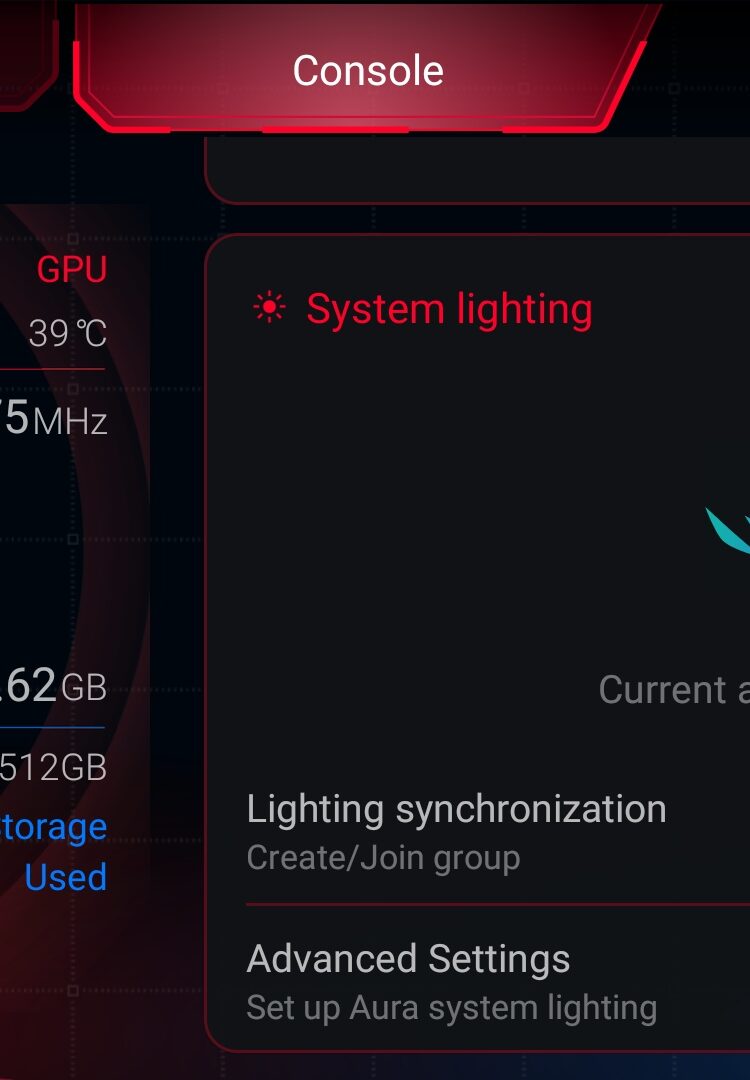This screenshot has width=750, height=1080.
Task: Open Lighting synchronization
Action: coord(456,809)
